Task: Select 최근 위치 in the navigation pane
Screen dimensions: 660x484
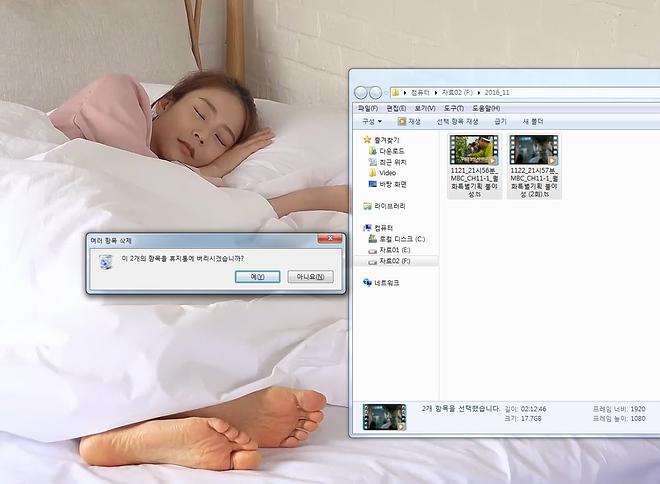Action: pyautogui.click(x=393, y=162)
